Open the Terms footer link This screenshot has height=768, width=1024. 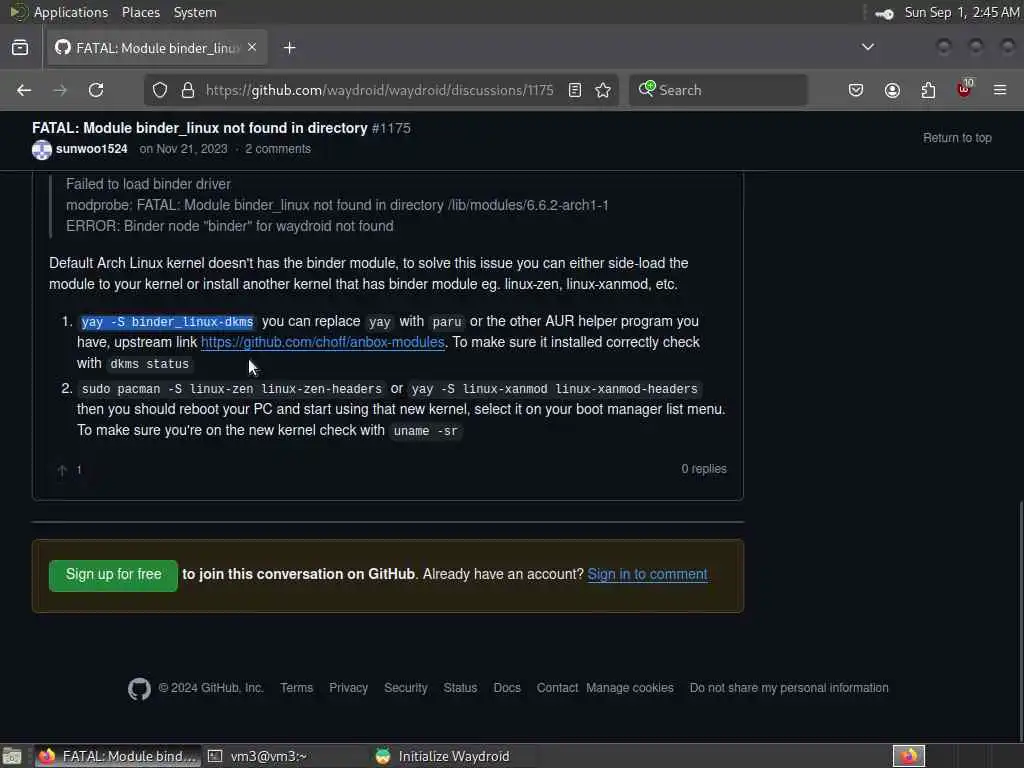[296, 688]
